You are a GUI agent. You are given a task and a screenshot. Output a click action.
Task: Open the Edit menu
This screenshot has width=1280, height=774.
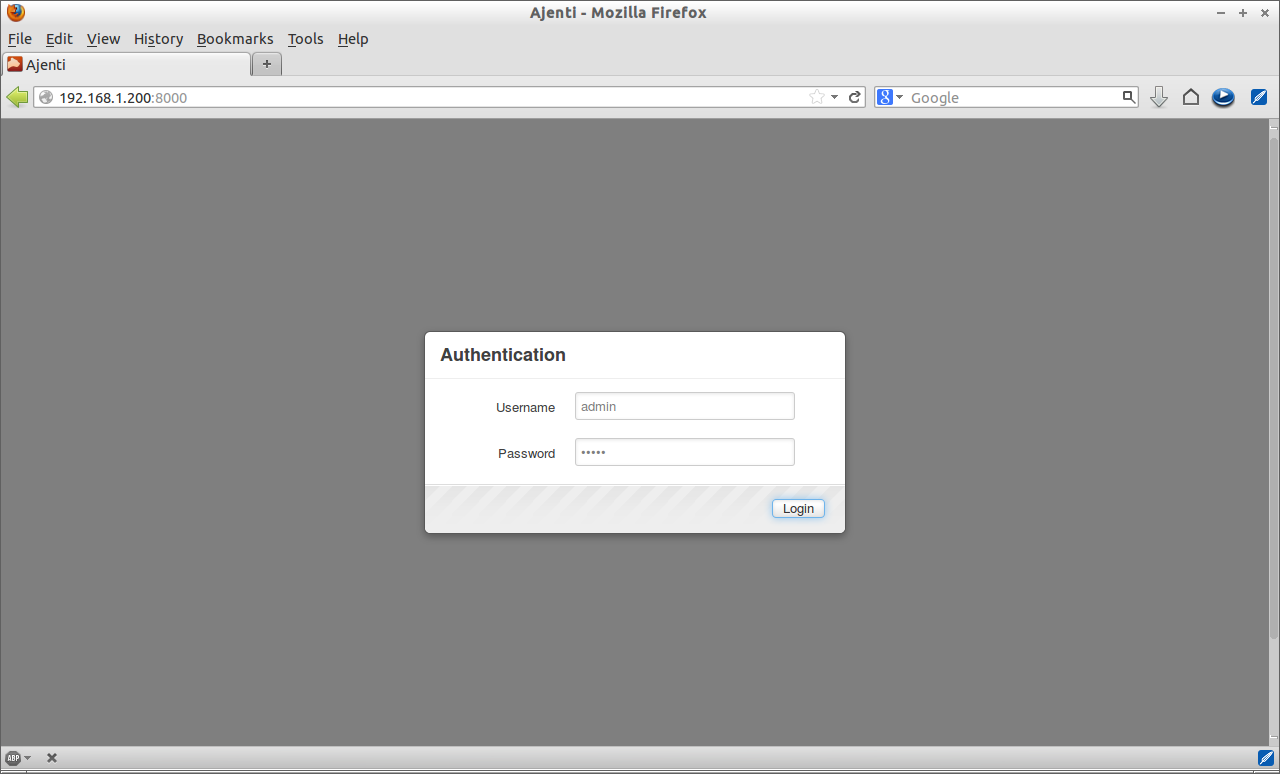tap(59, 39)
